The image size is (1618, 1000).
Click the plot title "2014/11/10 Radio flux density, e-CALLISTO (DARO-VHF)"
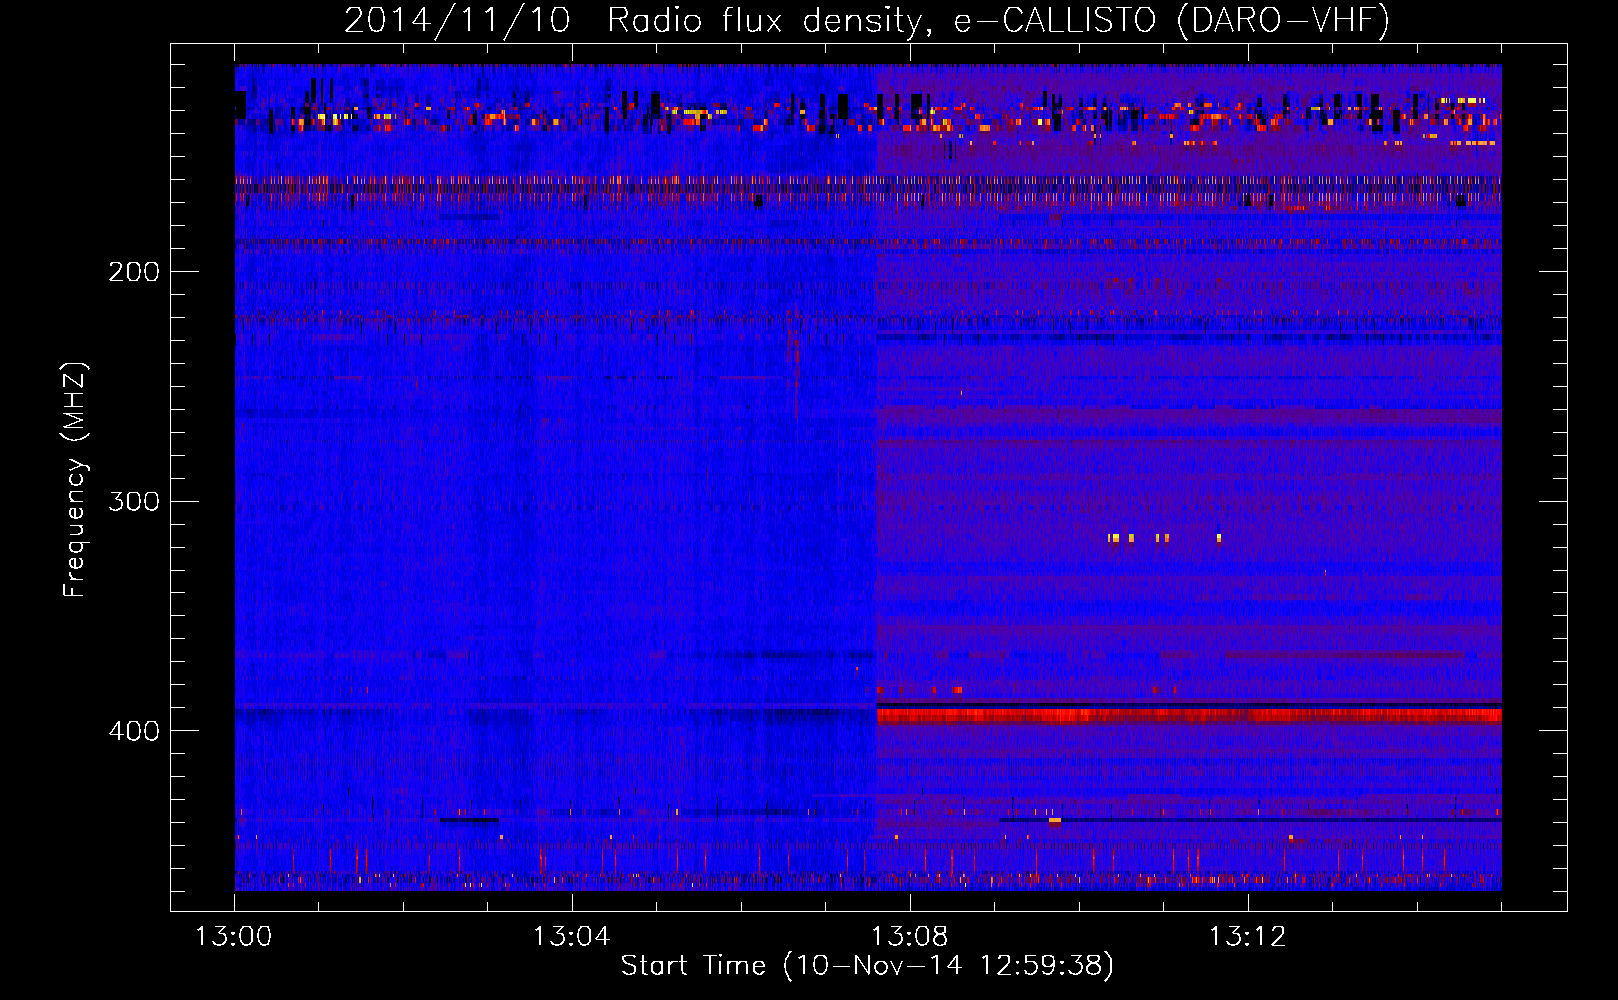point(867,20)
